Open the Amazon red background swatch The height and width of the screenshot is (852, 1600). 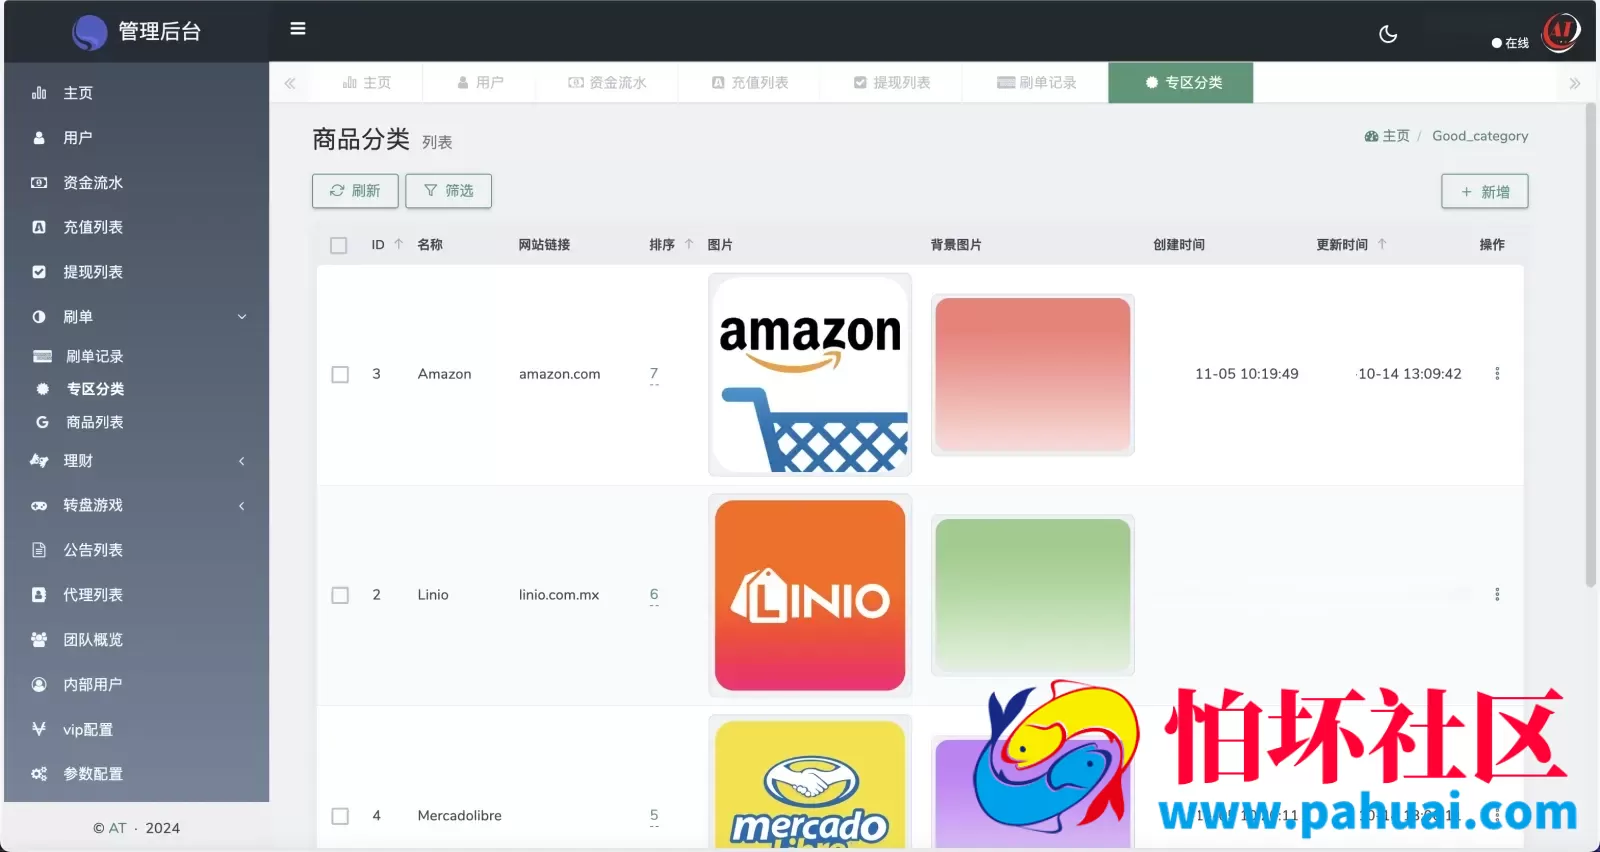pyautogui.click(x=1033, y=375)
